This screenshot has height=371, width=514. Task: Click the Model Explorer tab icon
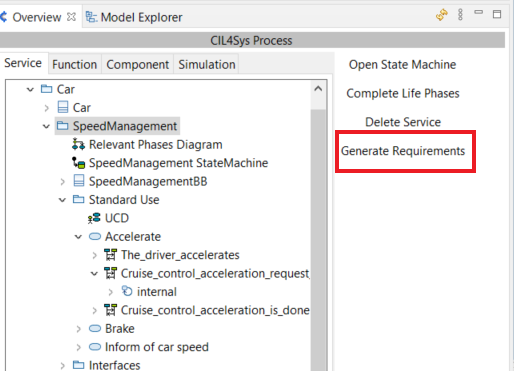tap(91, 17)
